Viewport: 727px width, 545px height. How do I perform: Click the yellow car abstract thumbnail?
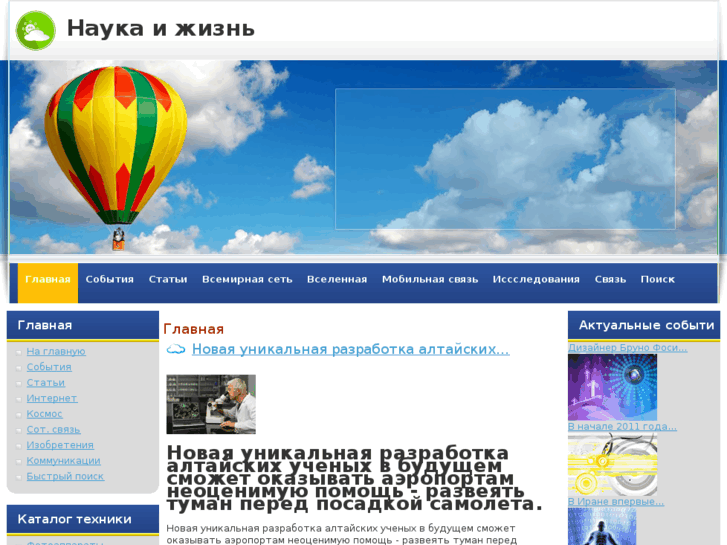pyautogui.click(x=612, y=464)
